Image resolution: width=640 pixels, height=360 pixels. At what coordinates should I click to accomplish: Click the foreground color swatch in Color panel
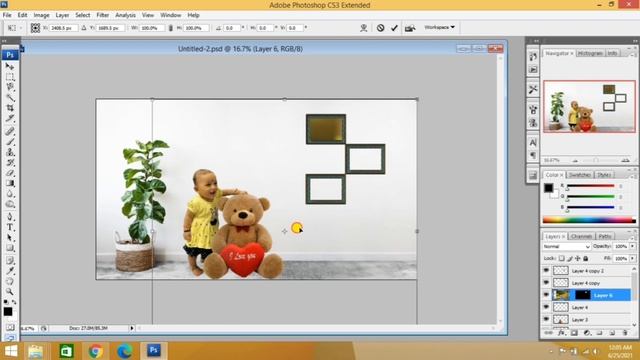click(548, 188)
